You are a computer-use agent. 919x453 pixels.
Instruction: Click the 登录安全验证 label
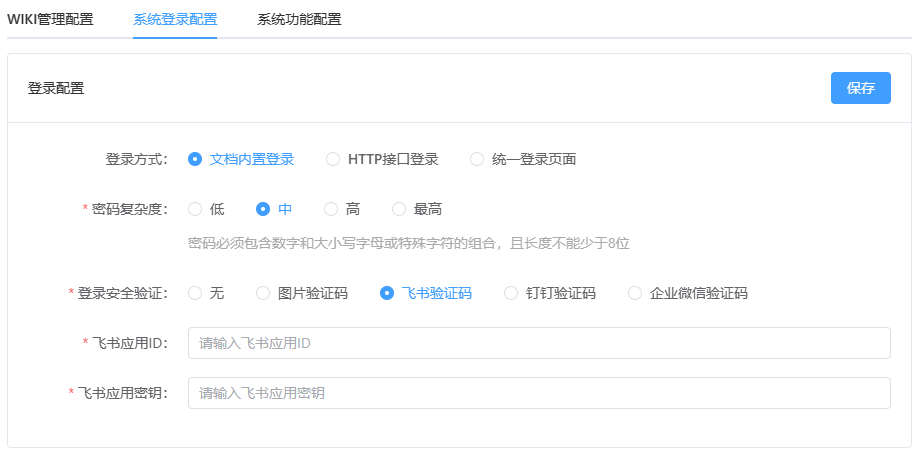[x=122, y=293]
